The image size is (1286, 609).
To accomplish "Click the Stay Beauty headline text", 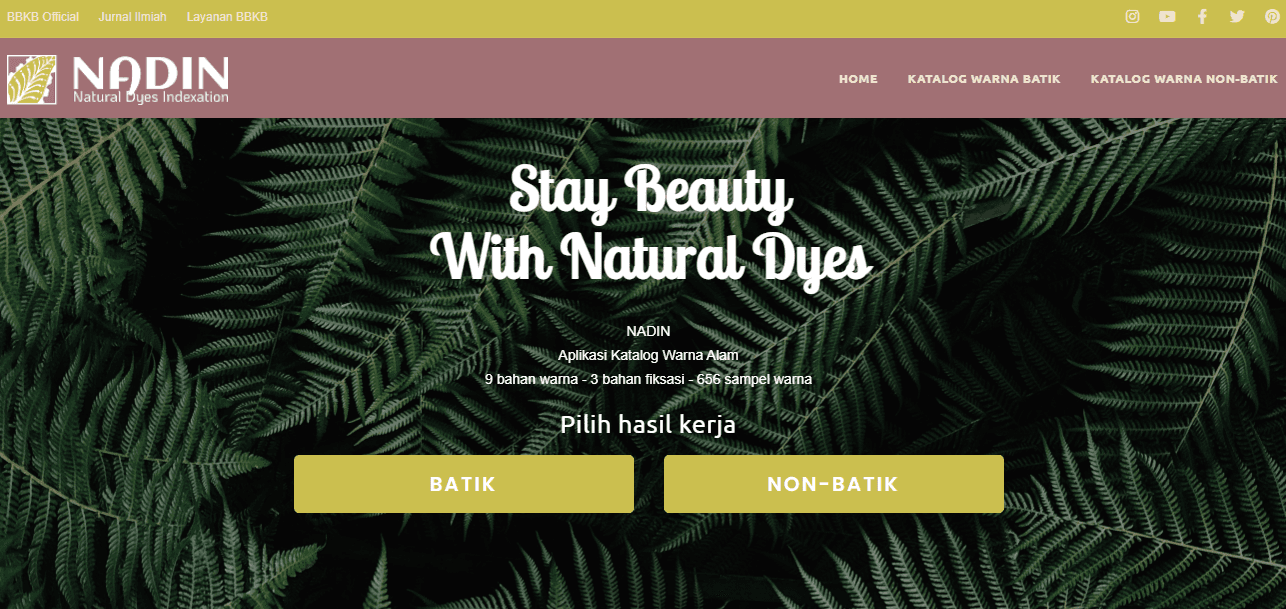I will [651, 192].
